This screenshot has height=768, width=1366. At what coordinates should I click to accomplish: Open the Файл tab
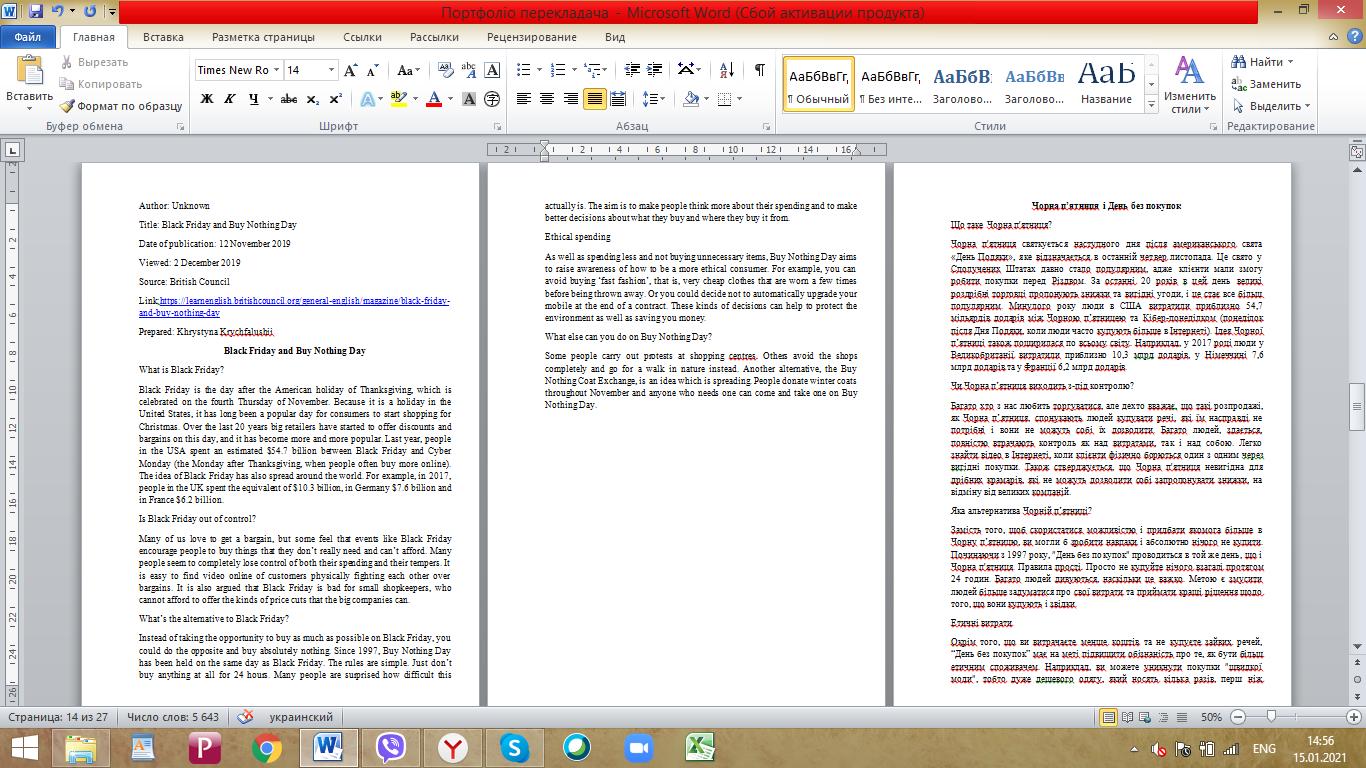tap(28, 37)
